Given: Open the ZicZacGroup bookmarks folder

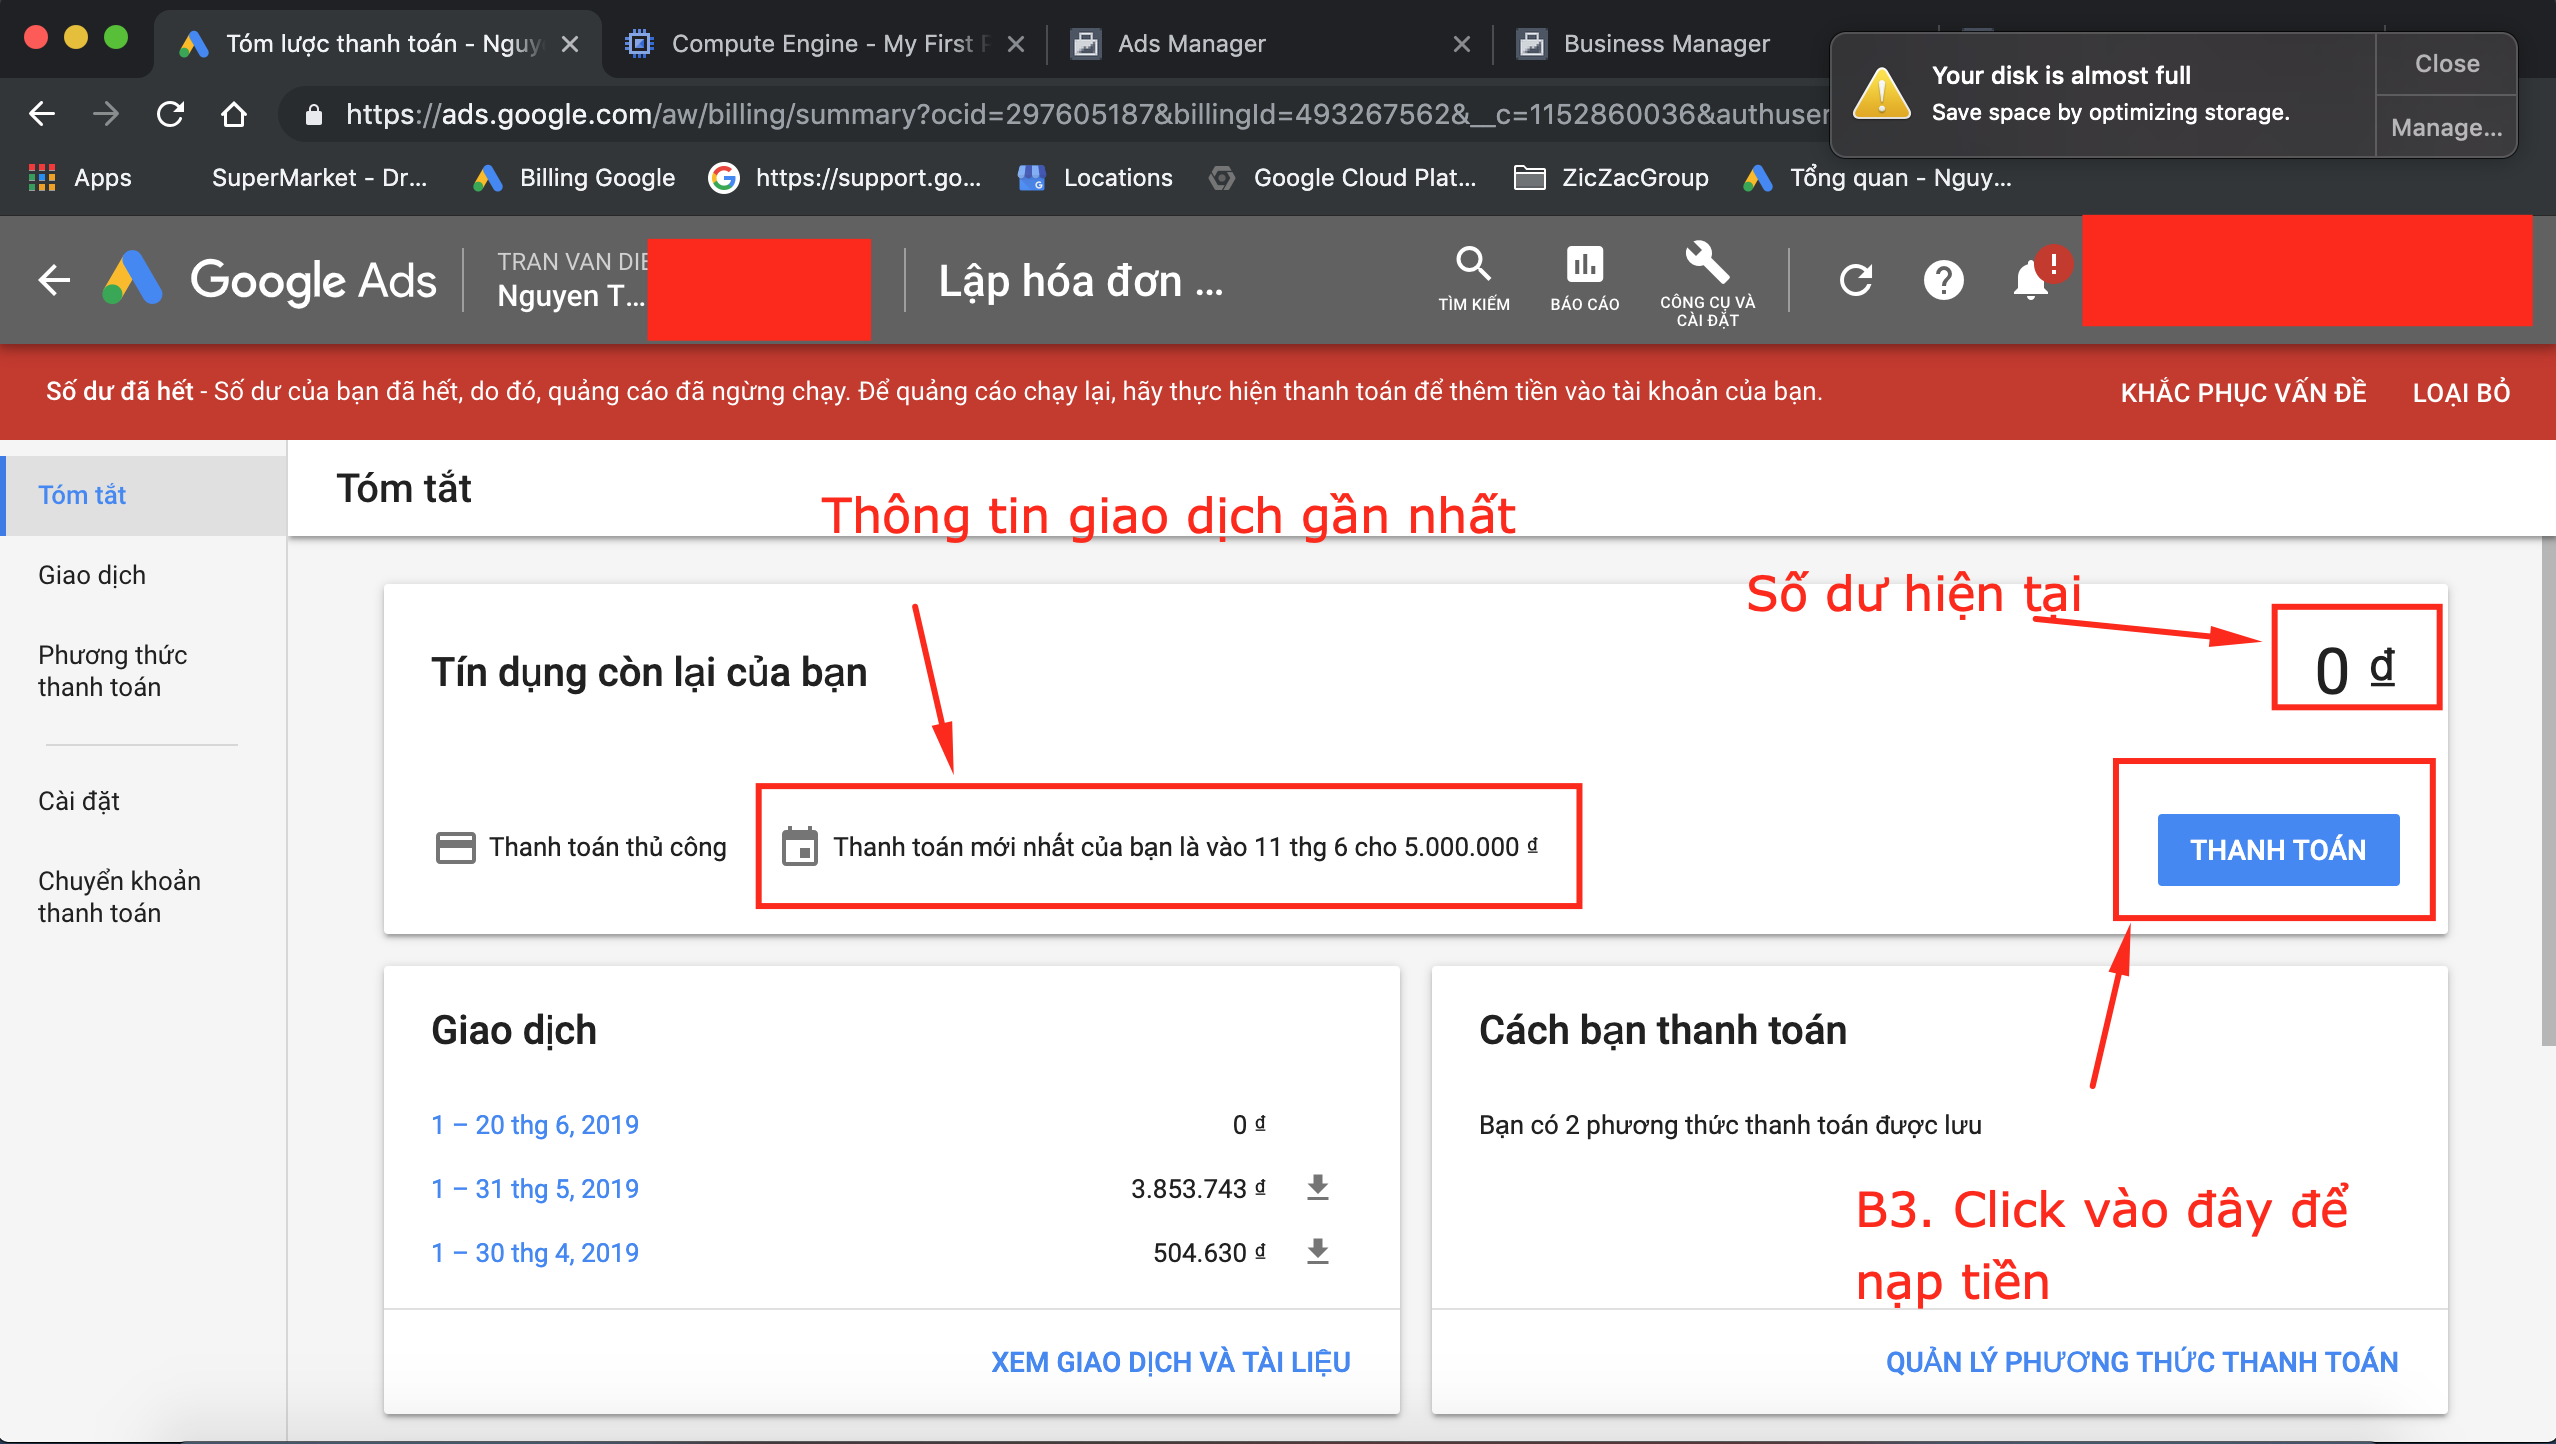Looking at the screenshot, I should 1611,178.
